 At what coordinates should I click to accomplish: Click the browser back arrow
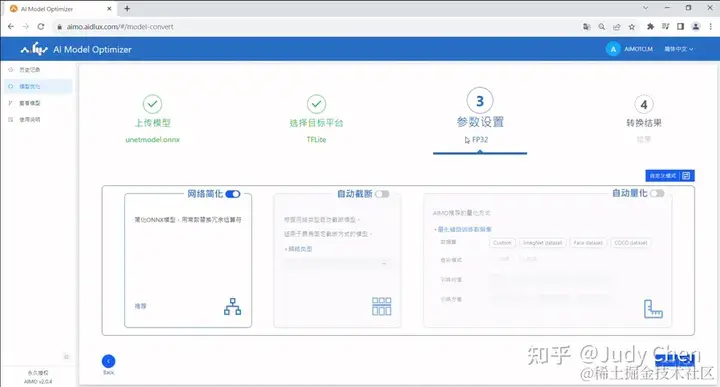[11, 27]
